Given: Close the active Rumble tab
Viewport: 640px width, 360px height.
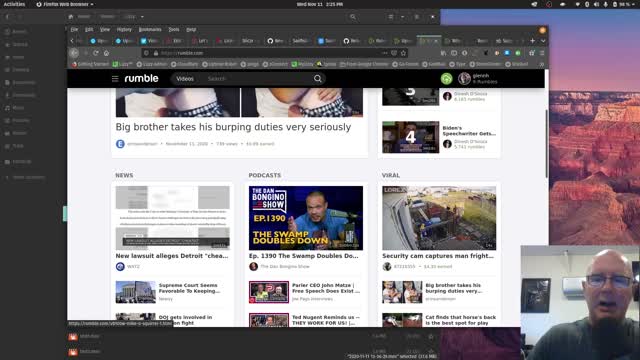Looking at the screenshot, I should (x=436, y=41).
